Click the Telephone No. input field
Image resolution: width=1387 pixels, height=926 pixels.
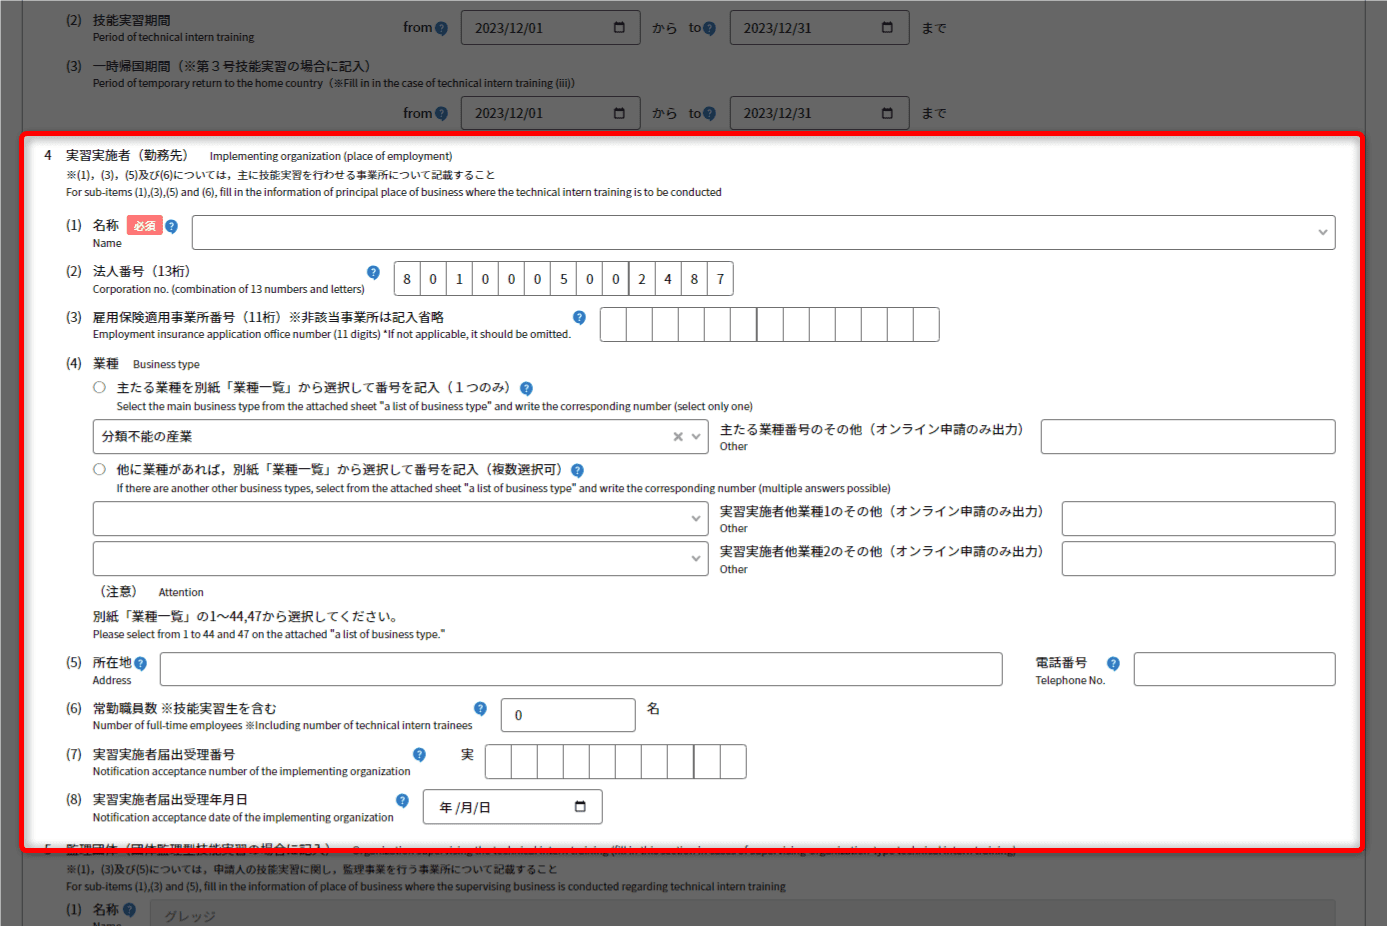pos(1234,669)
